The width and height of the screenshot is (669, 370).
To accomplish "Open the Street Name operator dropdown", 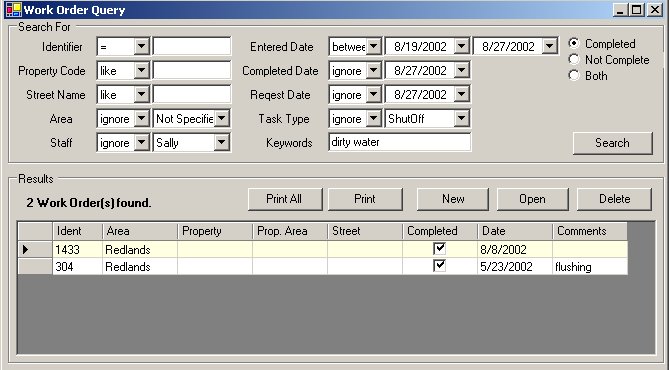I will 141,94.
